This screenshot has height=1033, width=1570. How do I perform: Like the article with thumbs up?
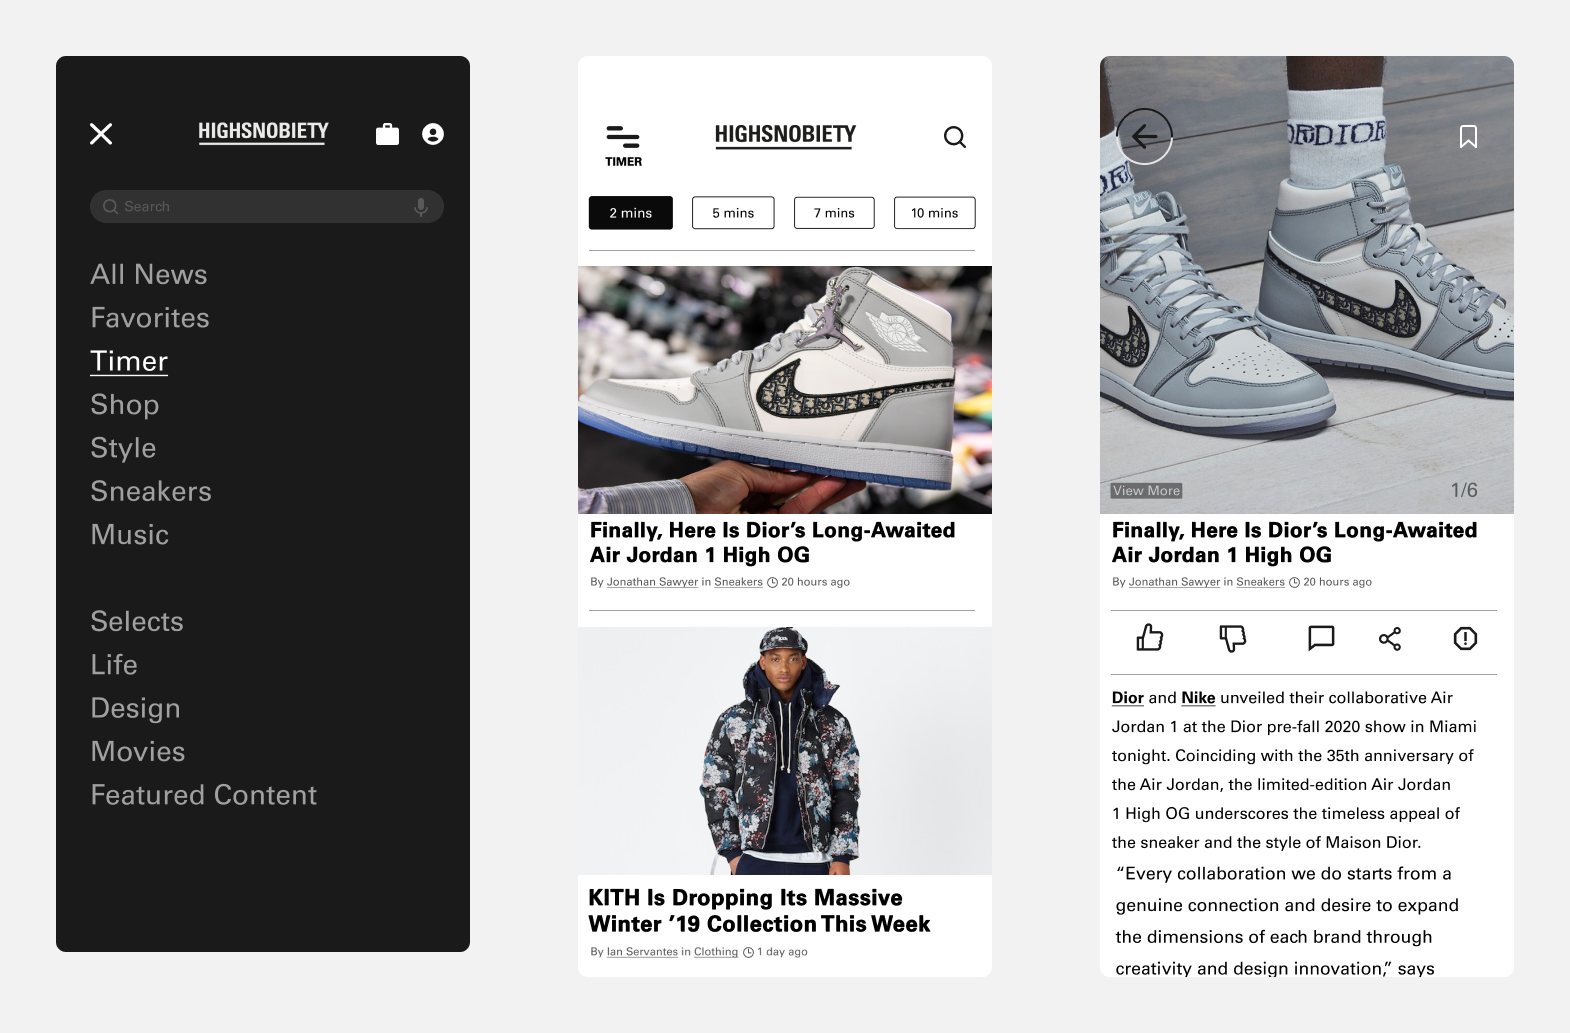click(x=1150, y=638)
